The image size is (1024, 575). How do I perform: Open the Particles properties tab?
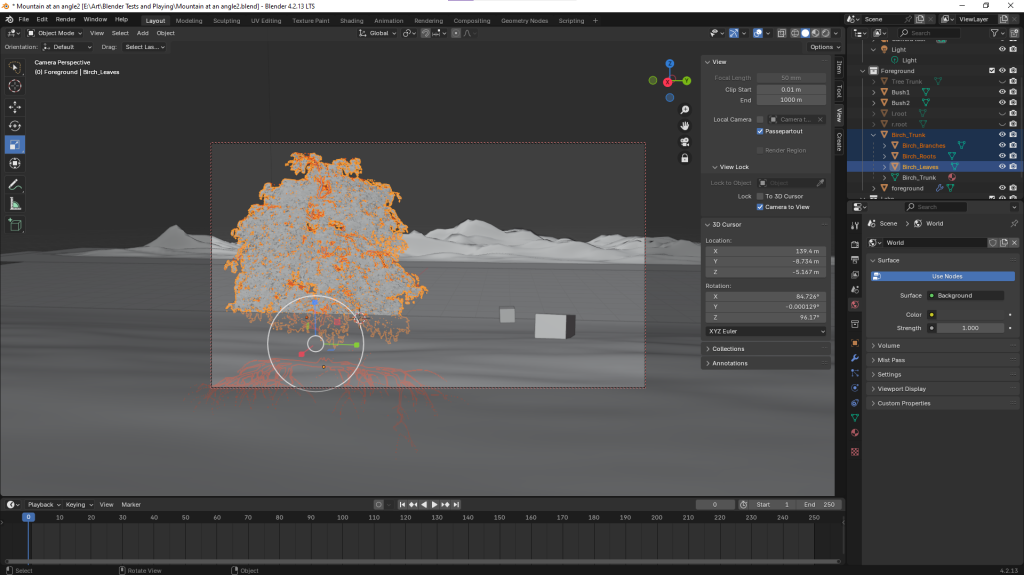[x=855, y=373]
